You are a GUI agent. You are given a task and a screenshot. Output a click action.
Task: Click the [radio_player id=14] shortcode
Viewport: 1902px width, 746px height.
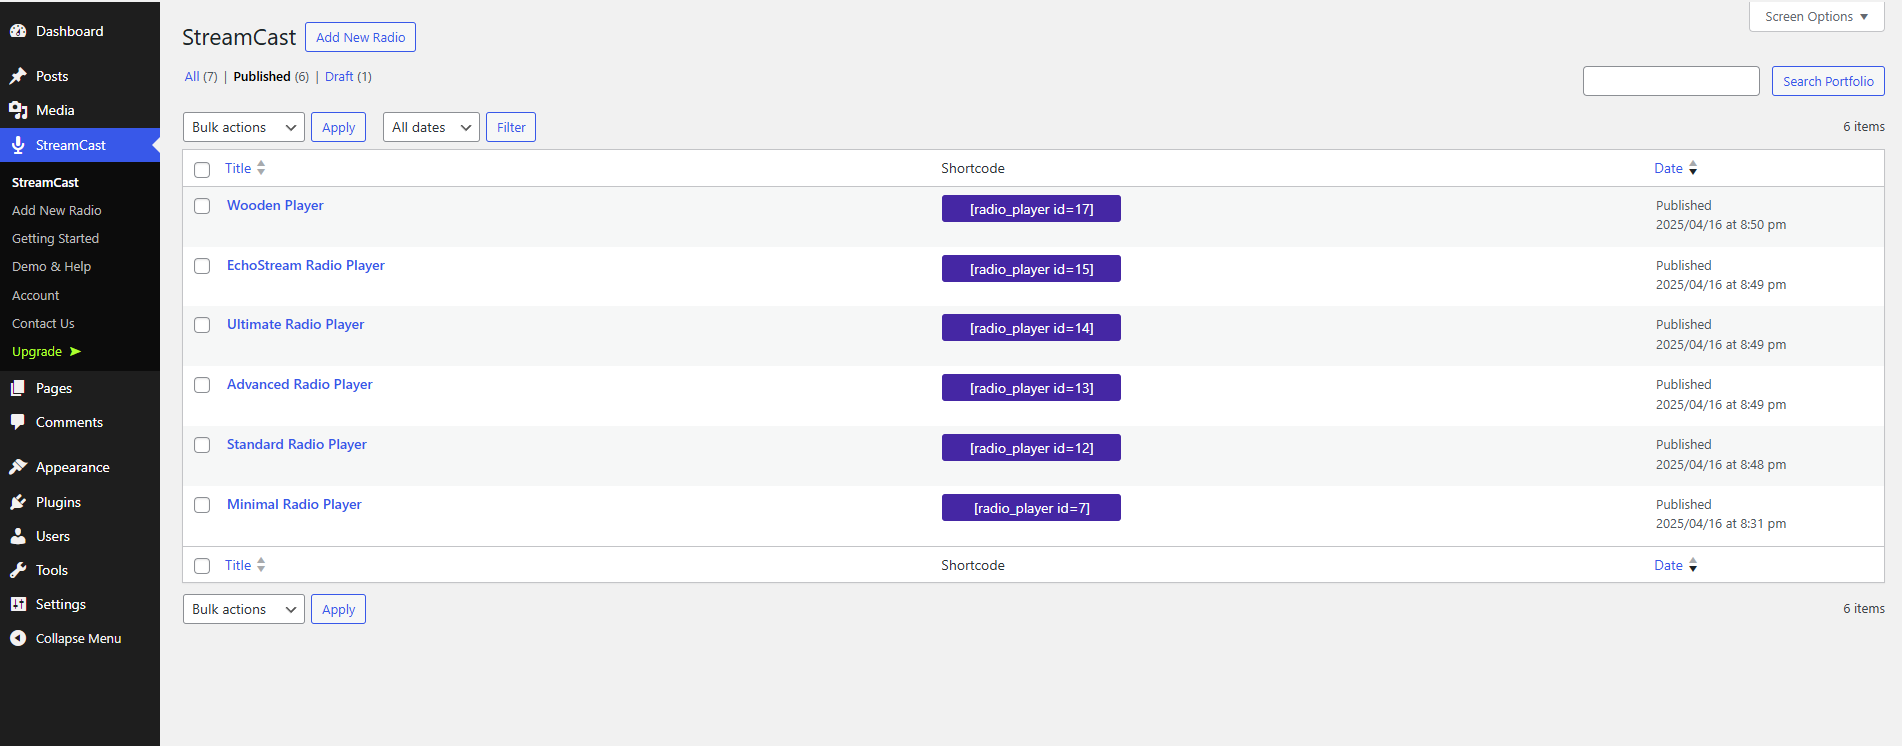1031,327
